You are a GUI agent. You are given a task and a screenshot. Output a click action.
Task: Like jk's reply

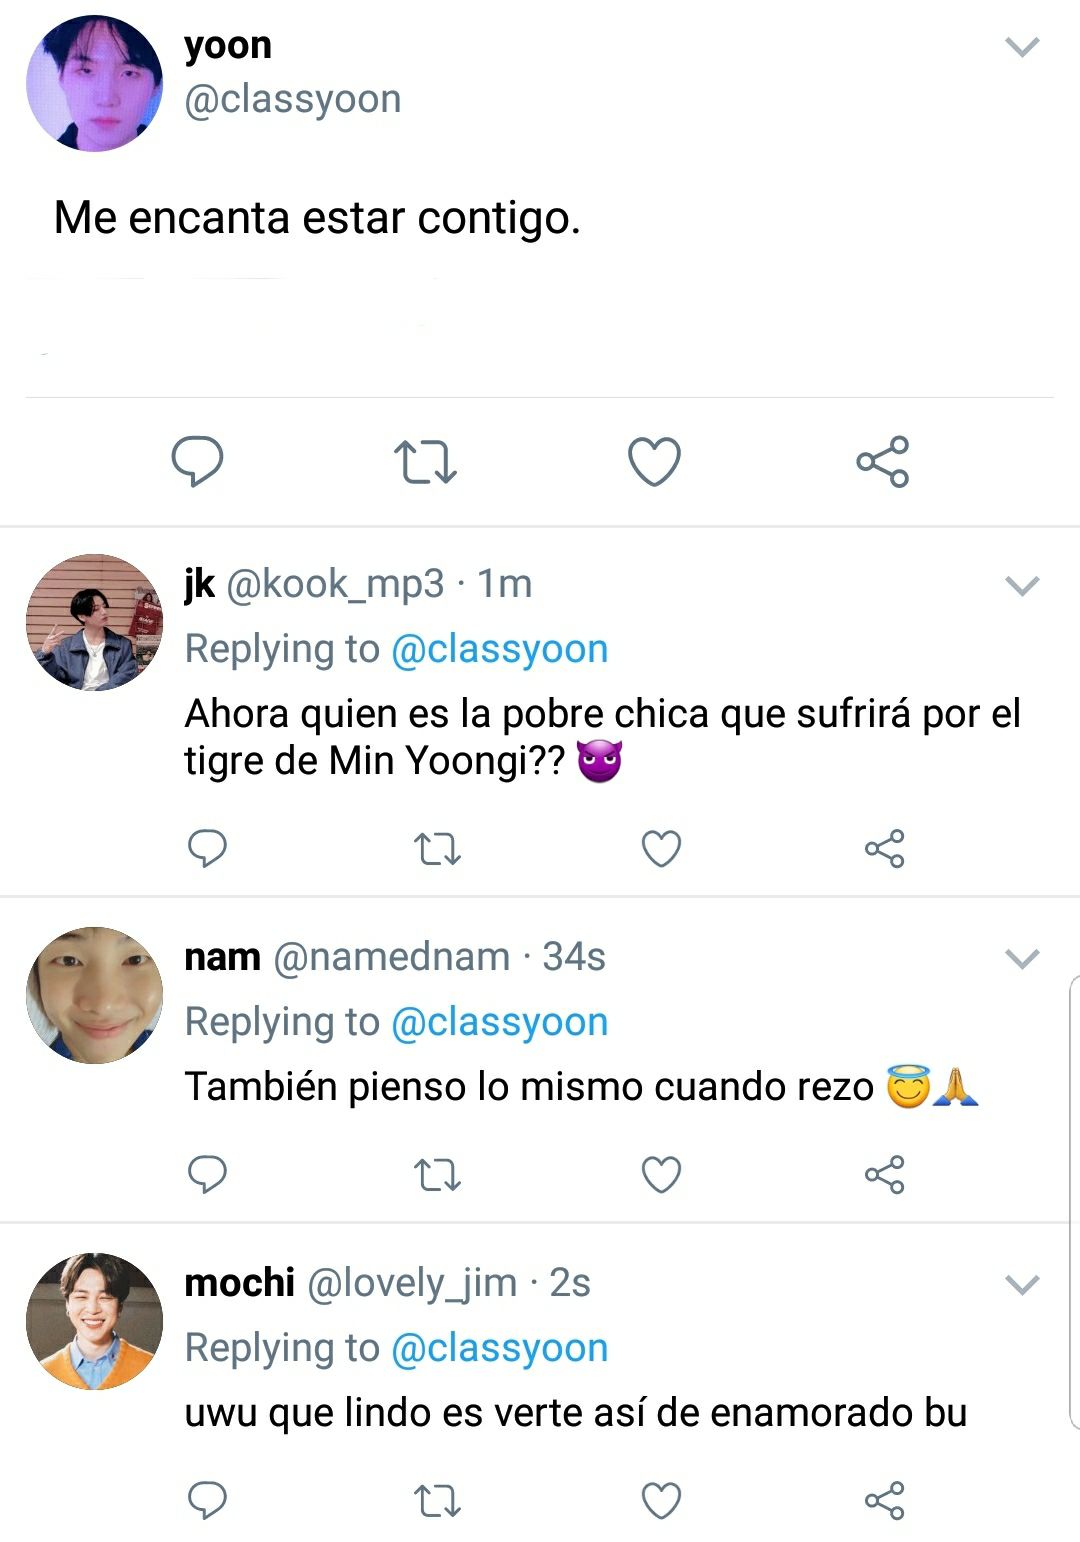[x=661, y=848]
